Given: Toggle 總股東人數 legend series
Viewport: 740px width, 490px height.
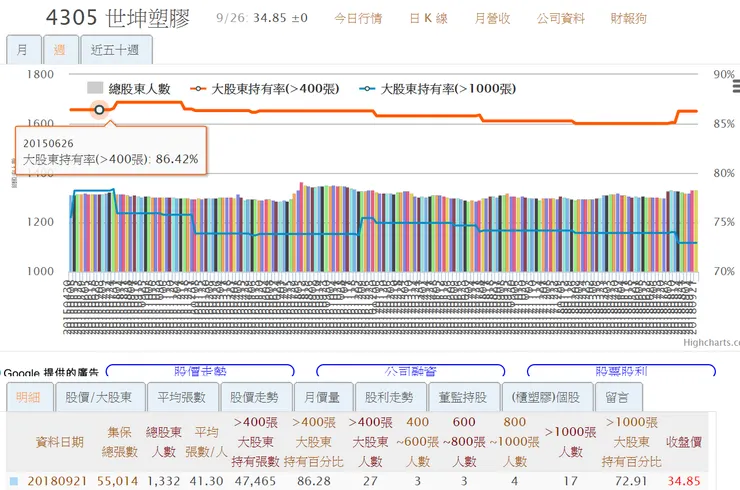Looking at the screenshot, I should click(129, 89).
